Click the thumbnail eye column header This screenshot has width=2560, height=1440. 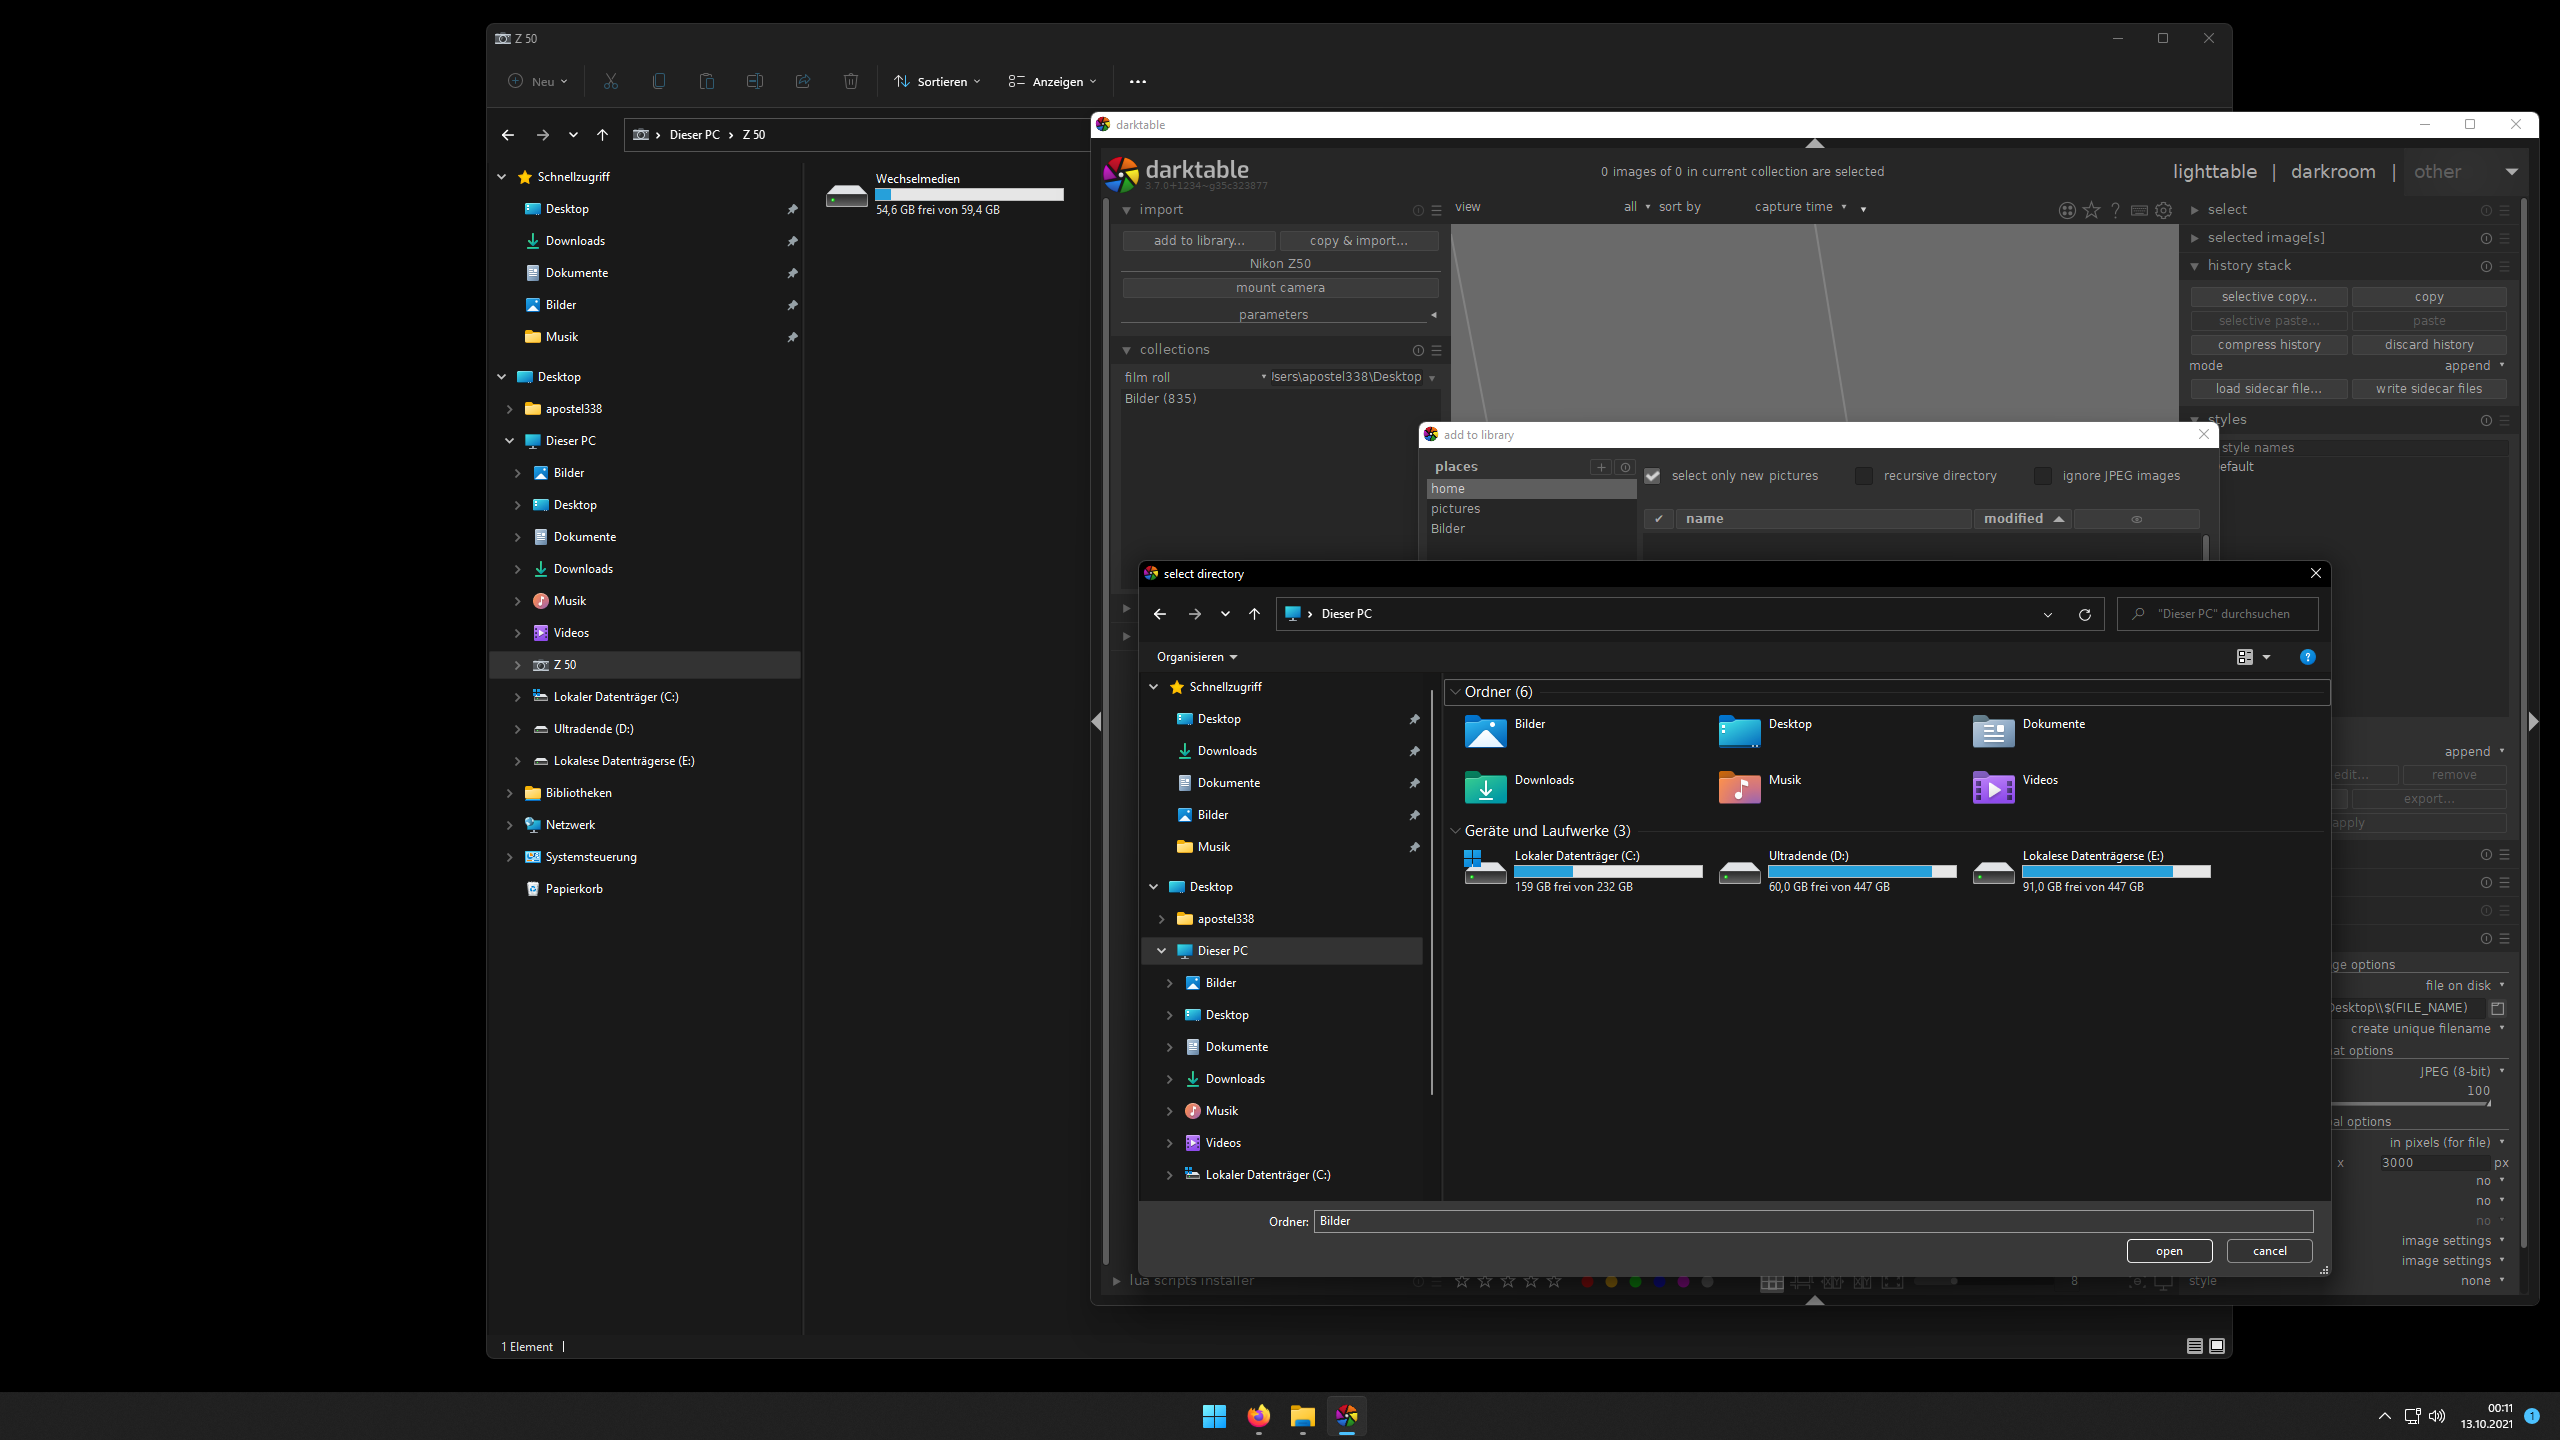[2136, 519]
